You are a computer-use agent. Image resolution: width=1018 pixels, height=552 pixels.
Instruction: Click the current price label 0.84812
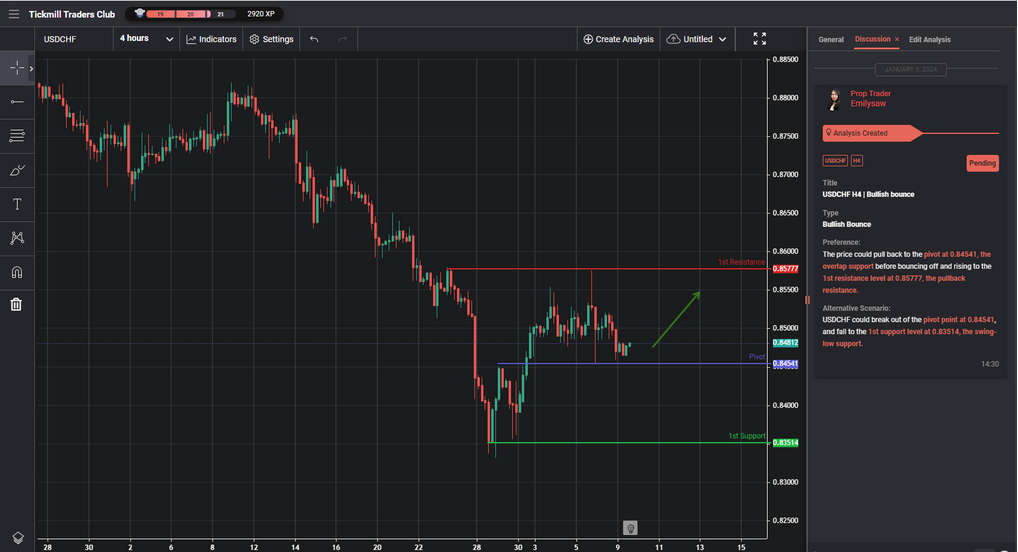pyautogui.click(x=785, y=343)
